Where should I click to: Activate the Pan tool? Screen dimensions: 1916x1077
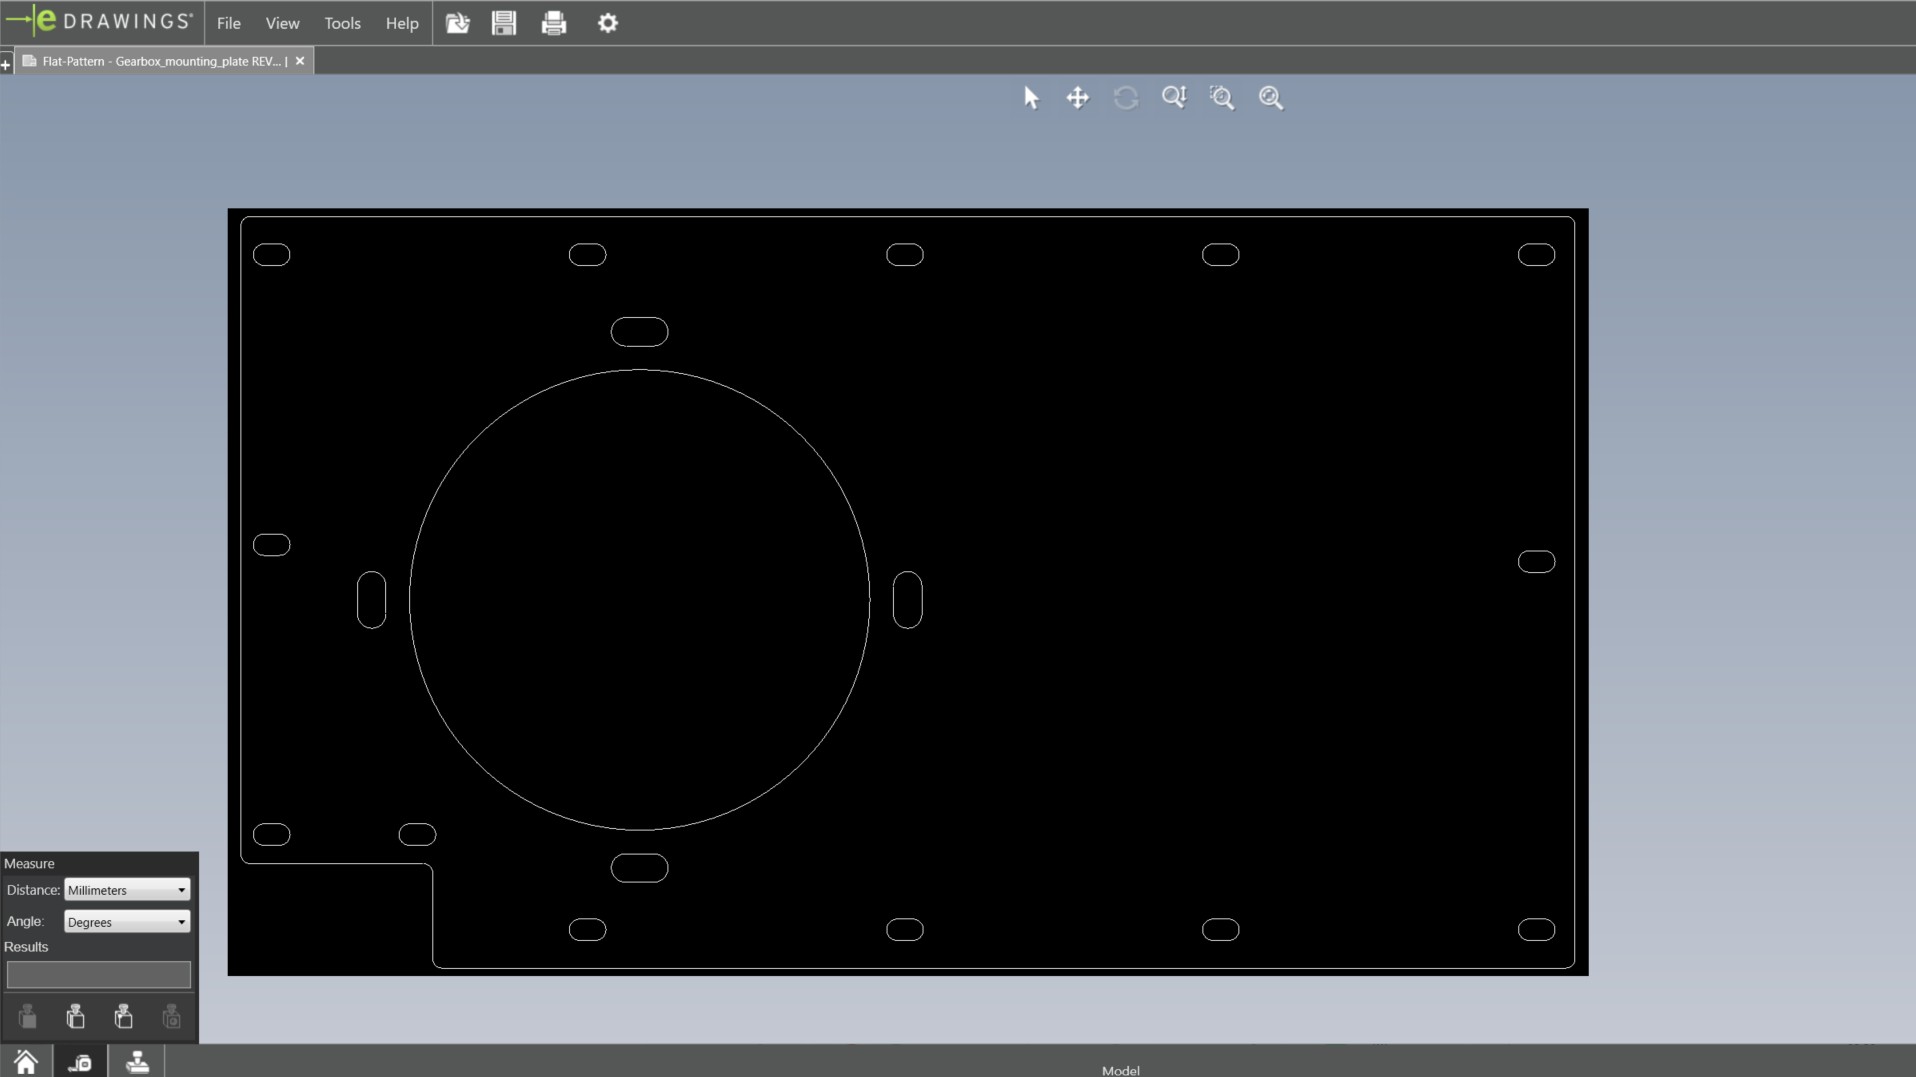click(1077, 97)
